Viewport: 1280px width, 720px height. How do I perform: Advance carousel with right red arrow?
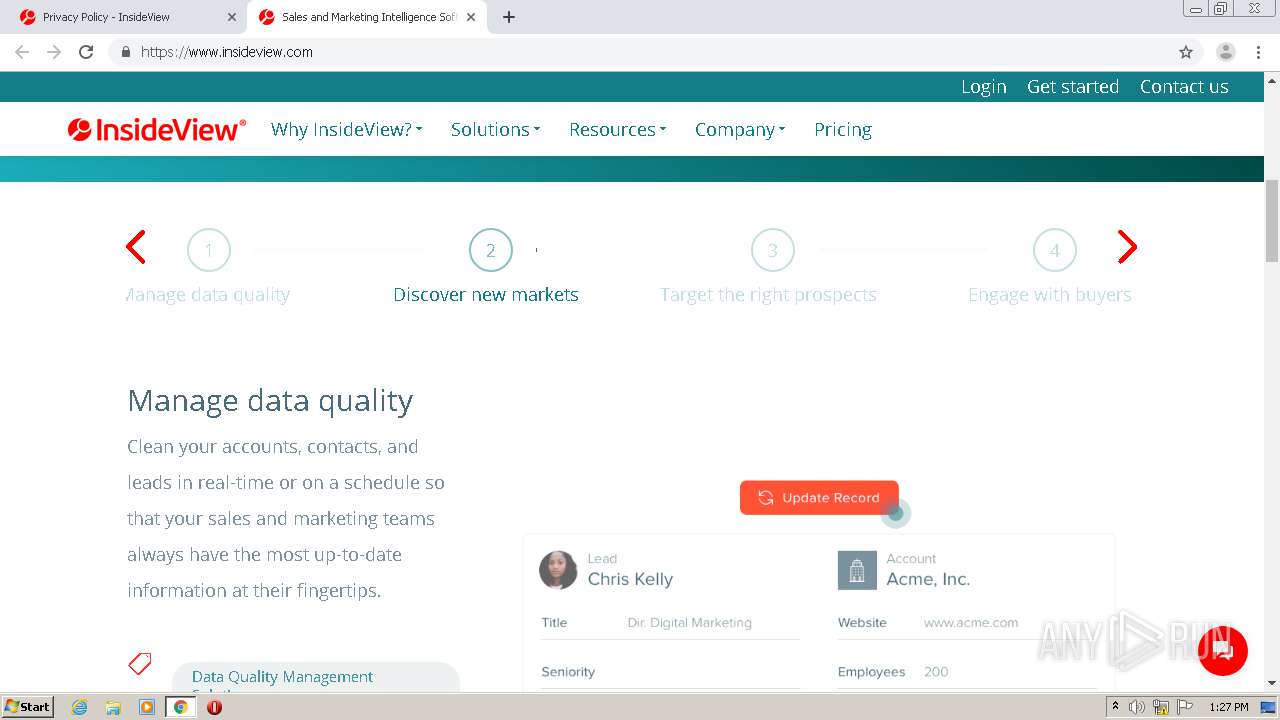point(1127,247)
